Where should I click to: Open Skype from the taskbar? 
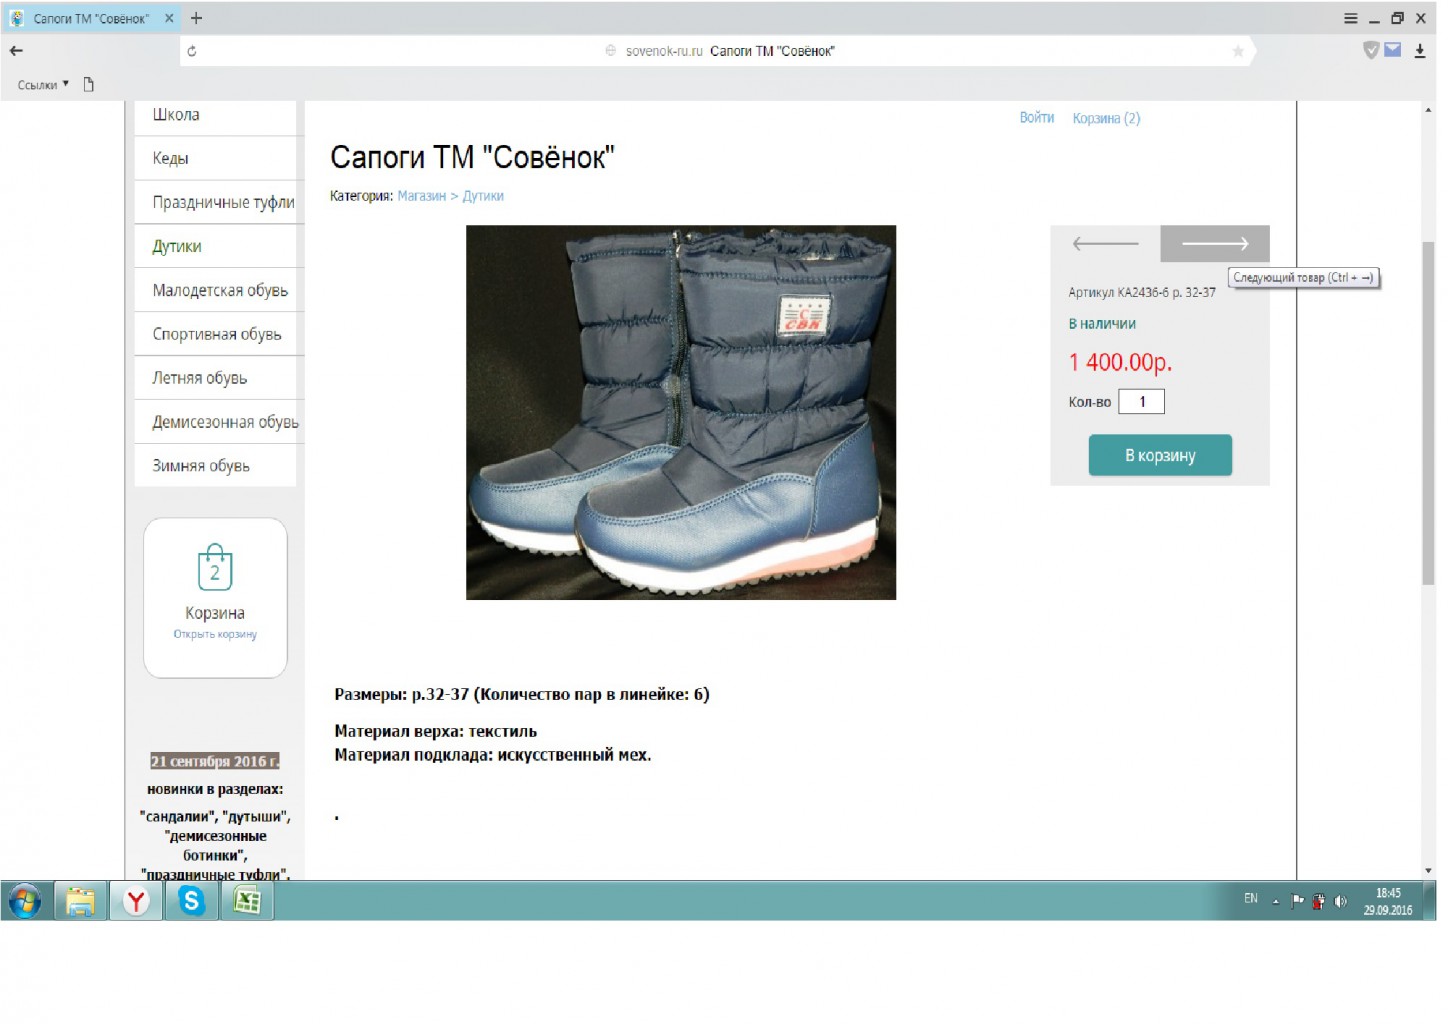click(191, 901)
